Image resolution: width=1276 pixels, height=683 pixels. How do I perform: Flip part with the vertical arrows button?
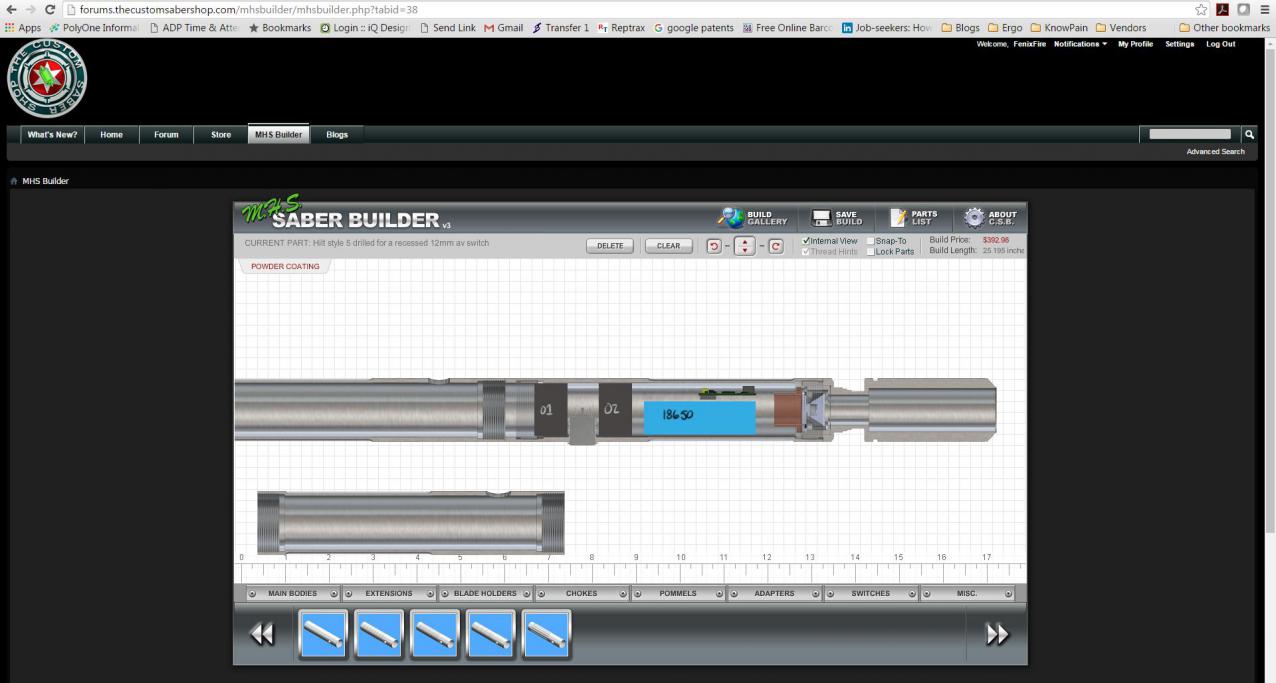744,246
